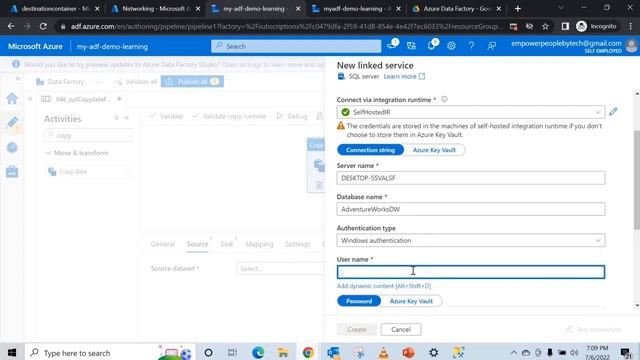Click the linked service panel scrollbar
Screen dimensions: 640x360
(637, 180)
